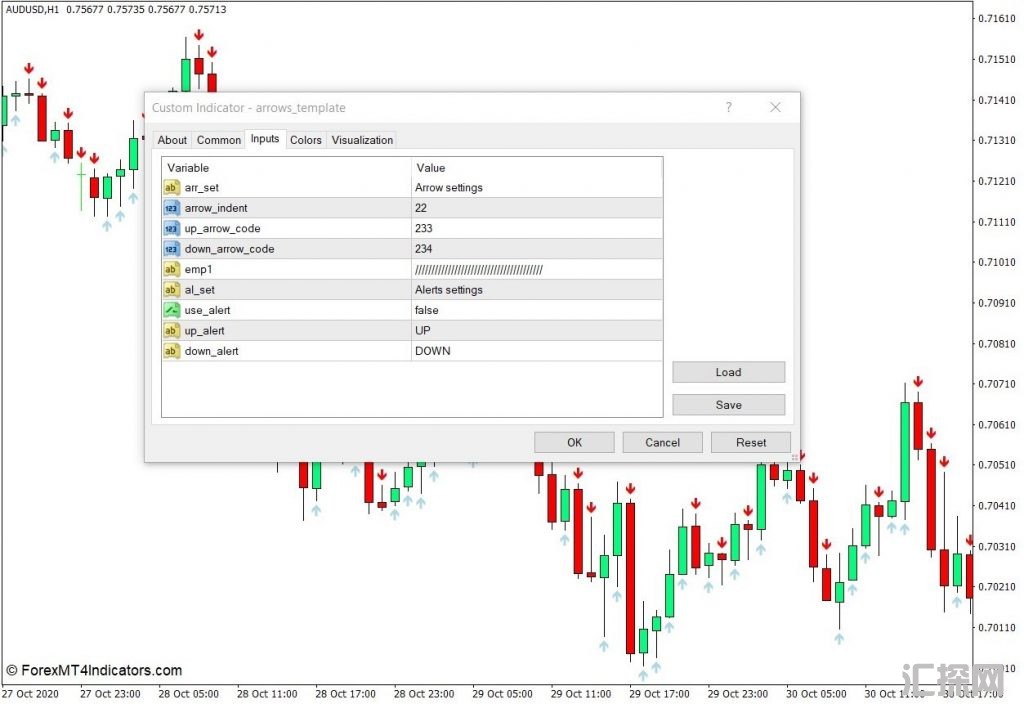Select the emp1 slashes value cell
Image resolution: width=1024 pixels, height=704 pixels.
pyautogui.click(x=537, y=269)
